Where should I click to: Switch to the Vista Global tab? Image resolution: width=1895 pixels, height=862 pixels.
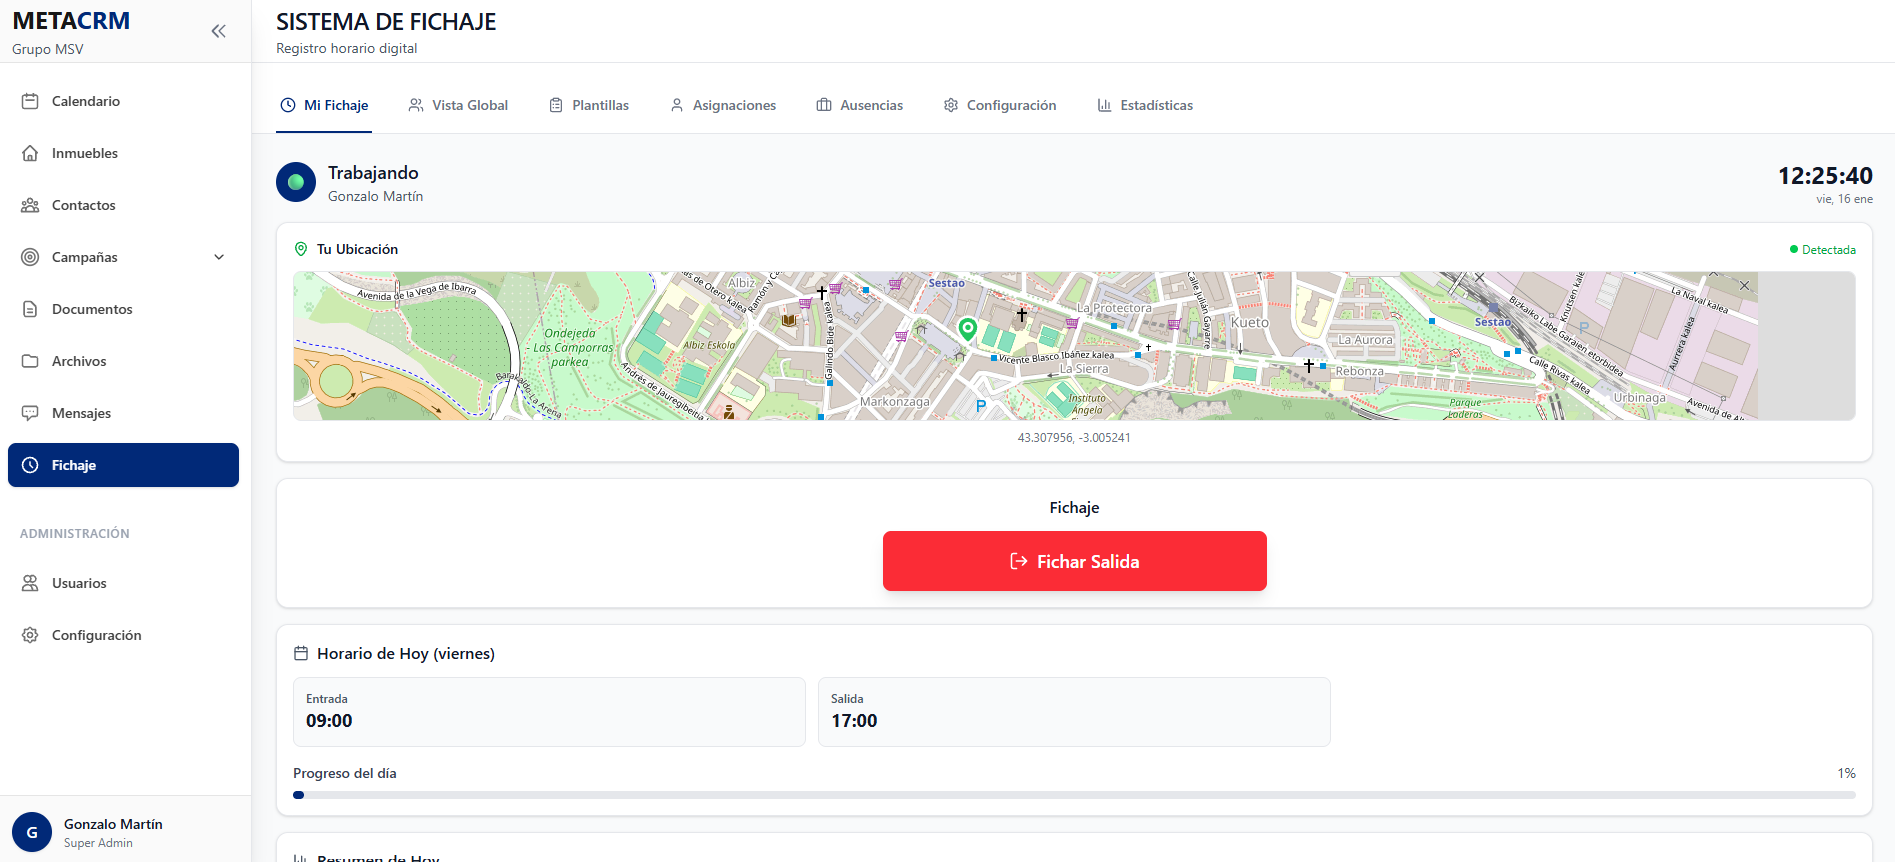pyautogui.click(x=458, y=105)
